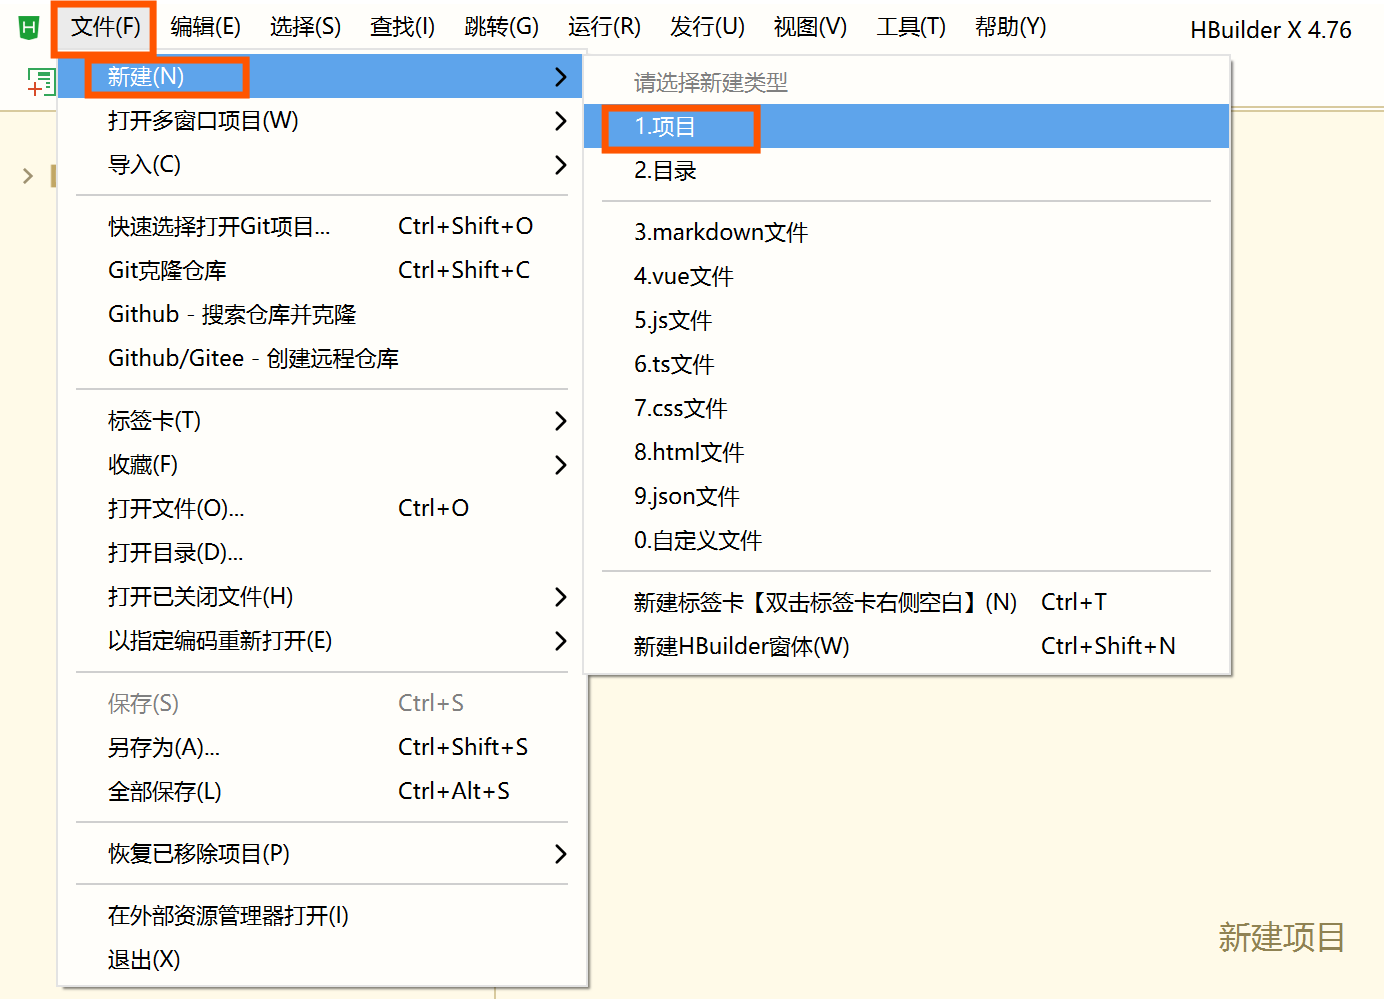This screenshot has height=999, width=1384.
Task: Expand the 打开已关闭文件(H) submenu arrow
Action: click(x=560, y=597)
